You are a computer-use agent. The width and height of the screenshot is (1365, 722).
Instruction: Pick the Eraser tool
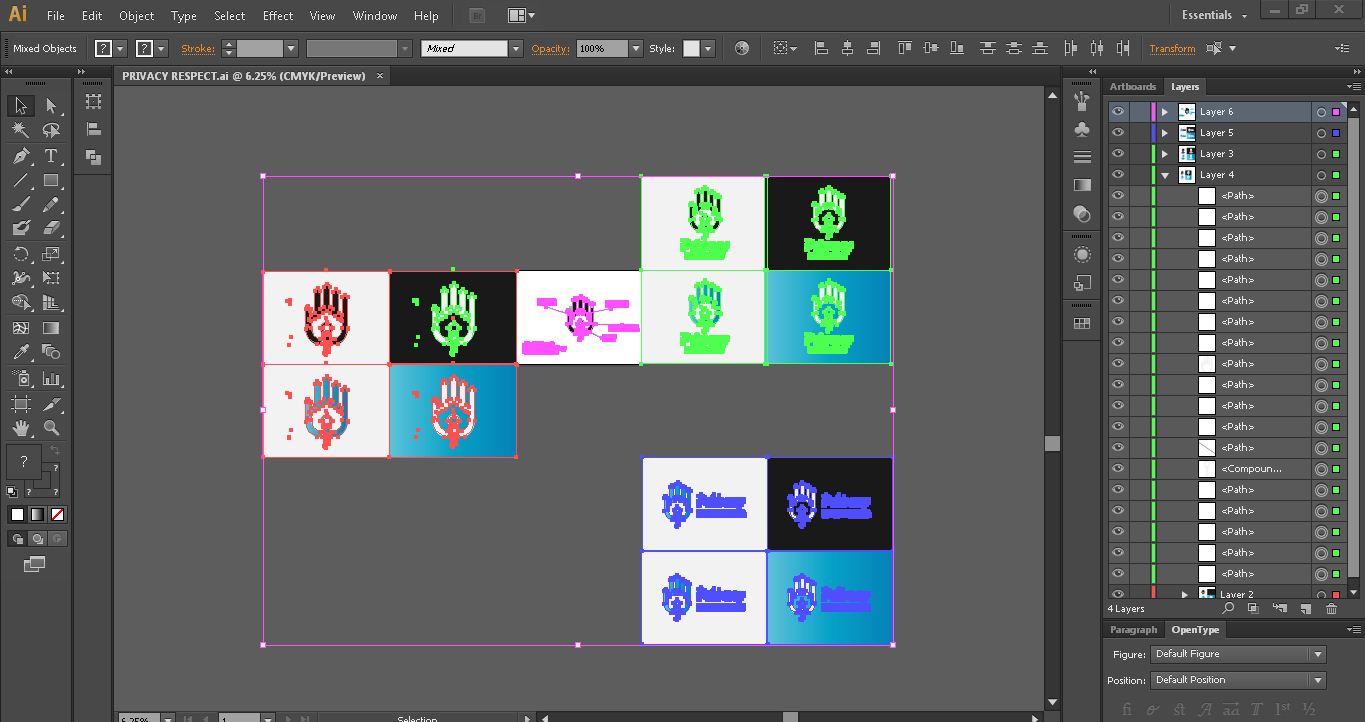(51, 229)
